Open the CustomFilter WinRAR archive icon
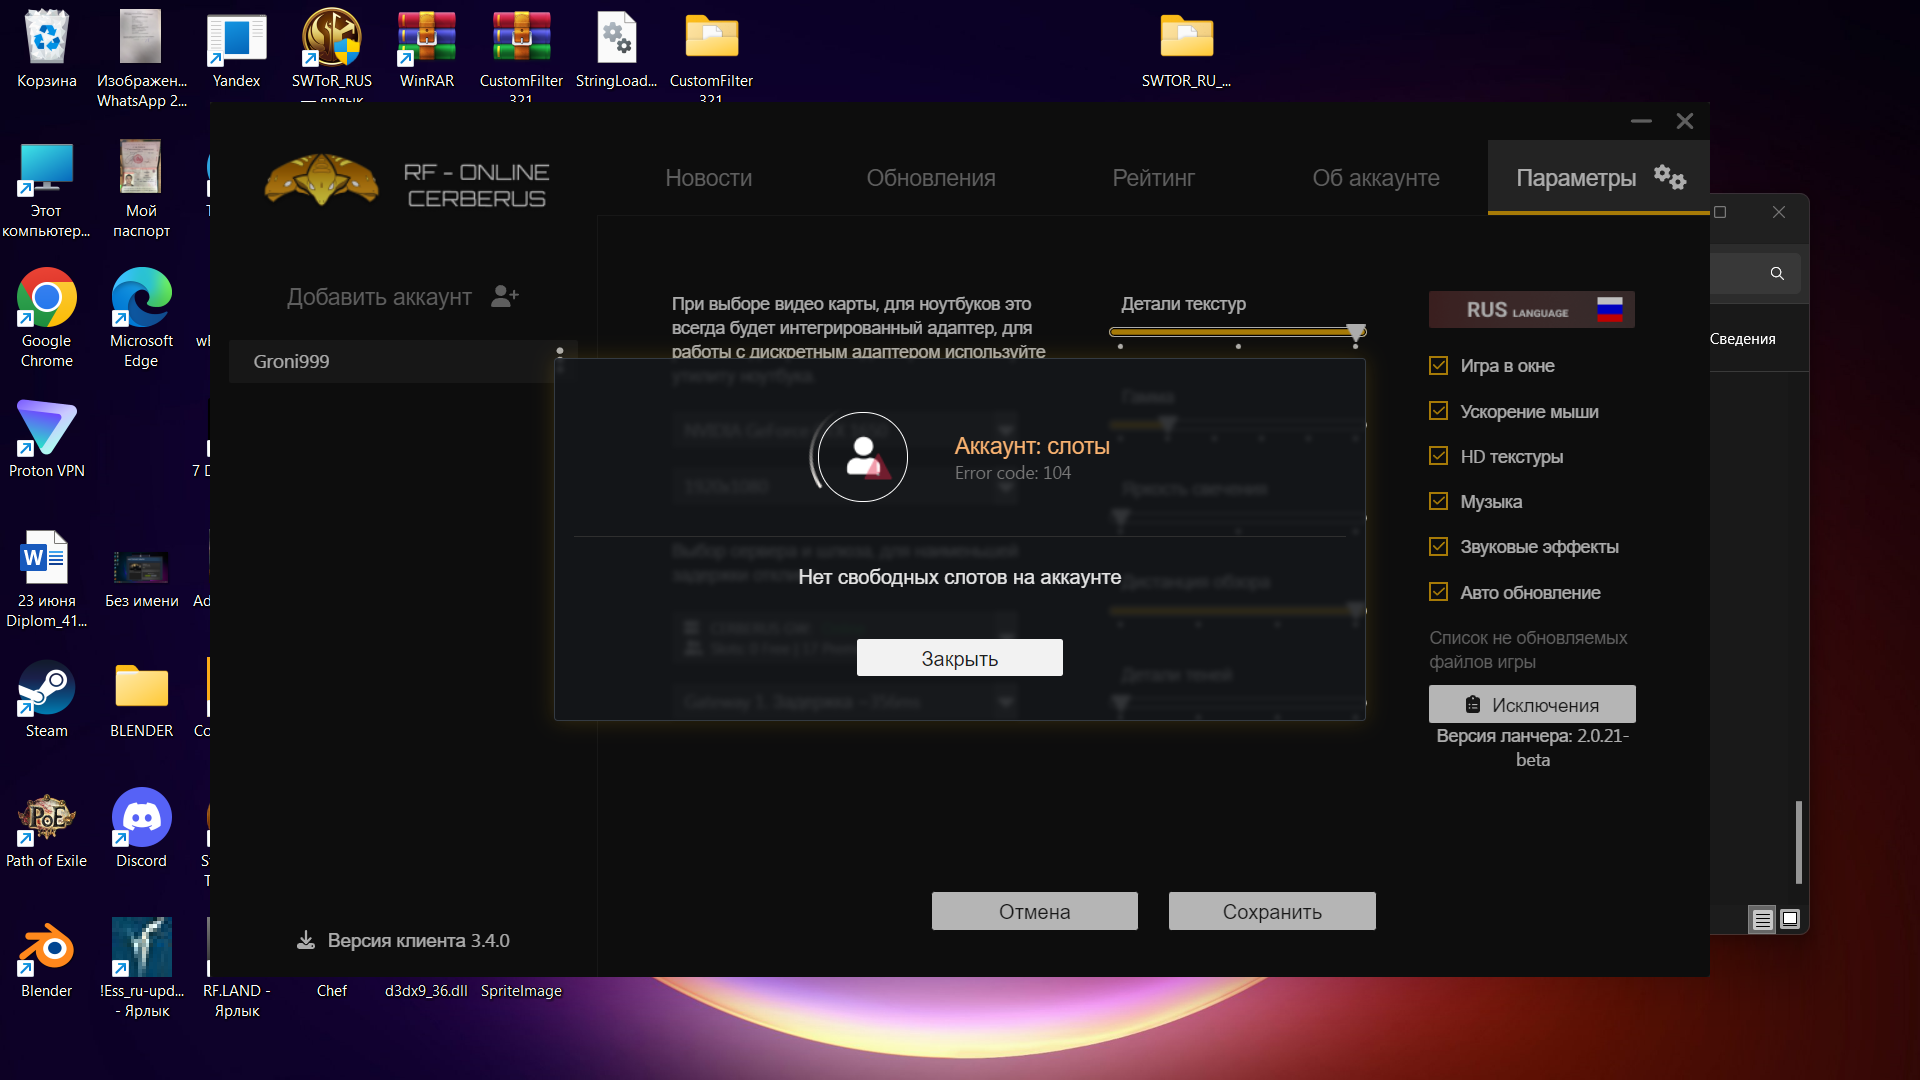 (x=521, y=38)
